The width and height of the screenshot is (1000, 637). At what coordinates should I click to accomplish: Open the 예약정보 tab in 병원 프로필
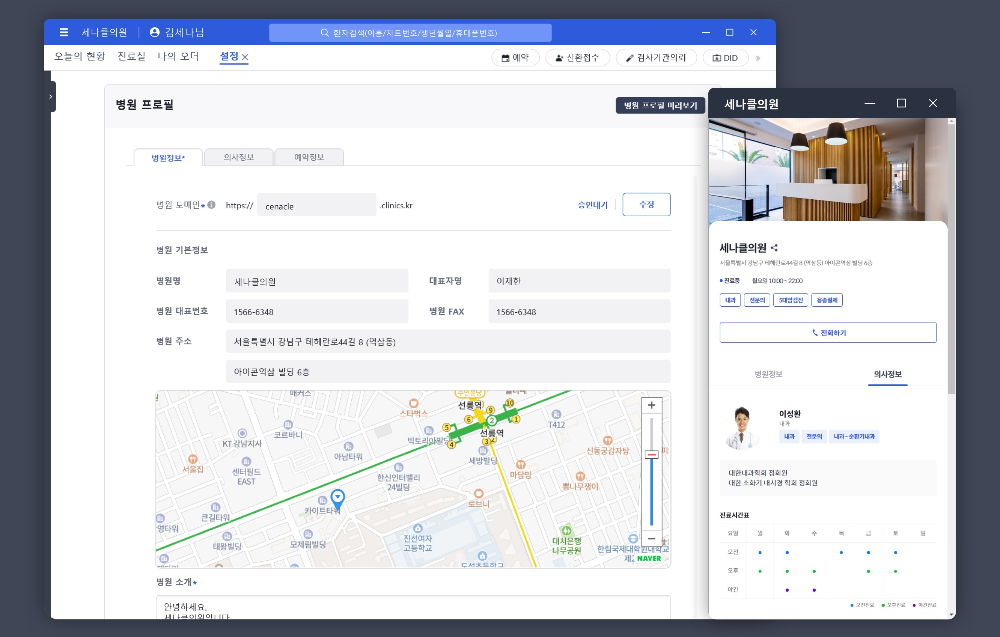click(x=309, y=157)
